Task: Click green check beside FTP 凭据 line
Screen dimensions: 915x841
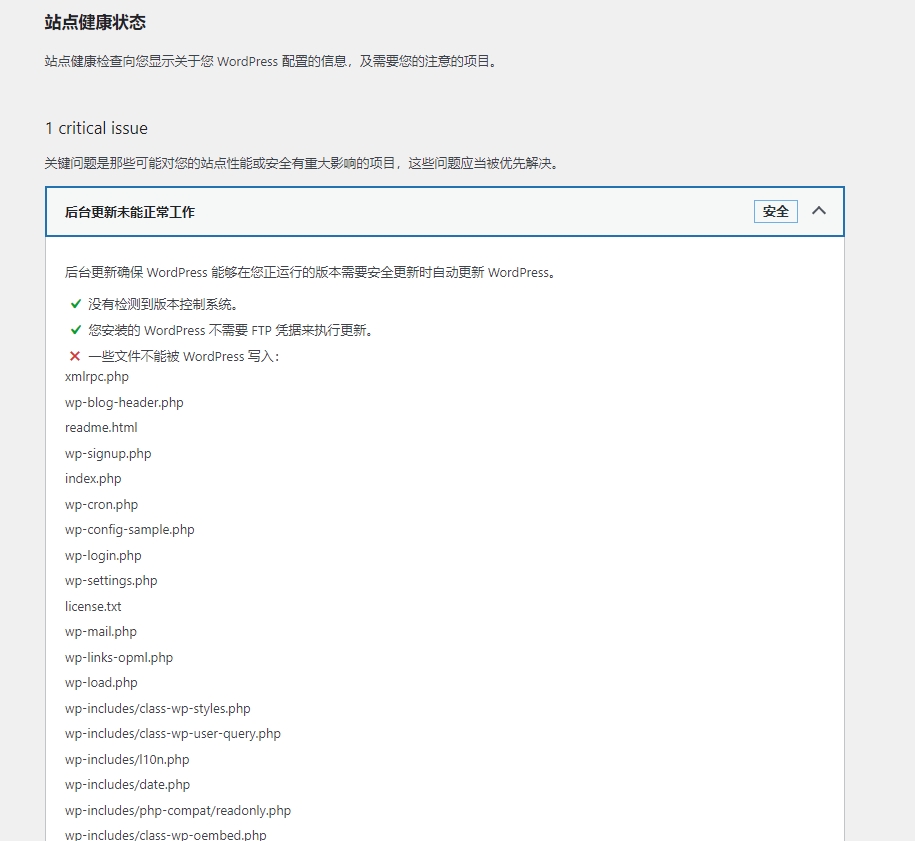Action: (76, 330)
